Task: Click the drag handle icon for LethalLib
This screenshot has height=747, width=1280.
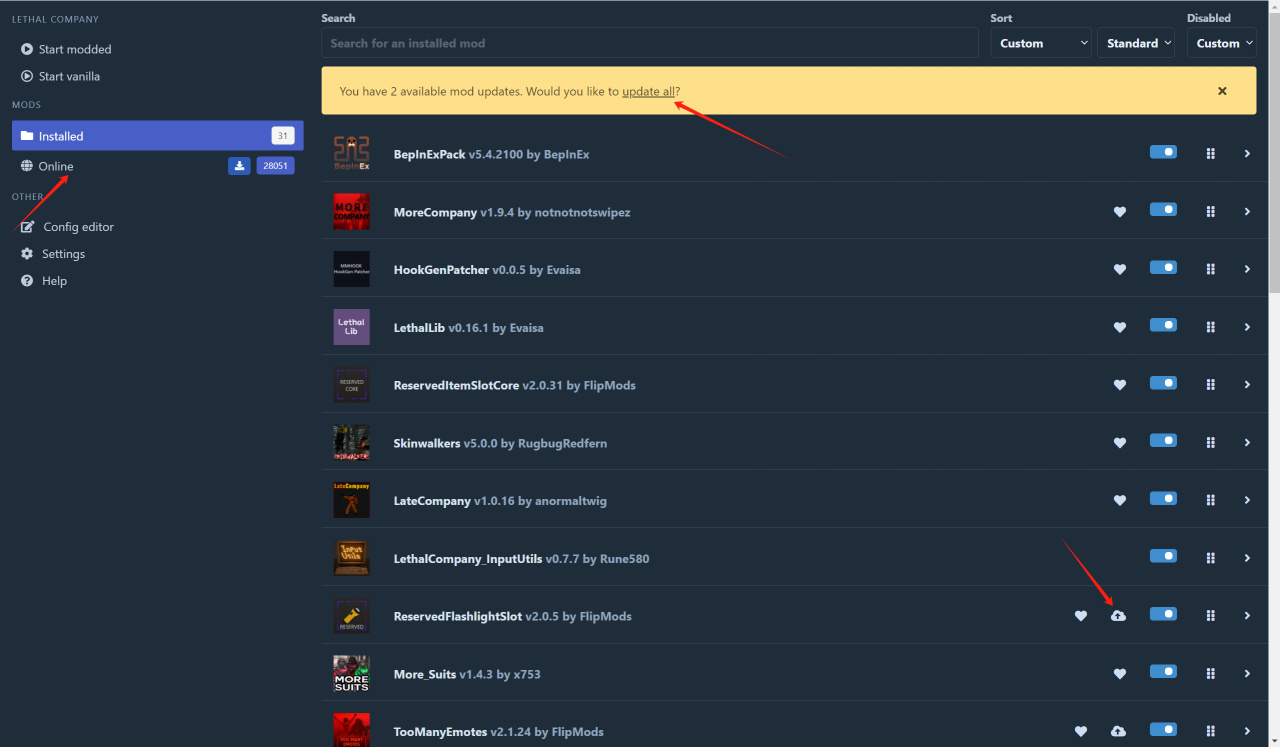Action: point(1210,327)
